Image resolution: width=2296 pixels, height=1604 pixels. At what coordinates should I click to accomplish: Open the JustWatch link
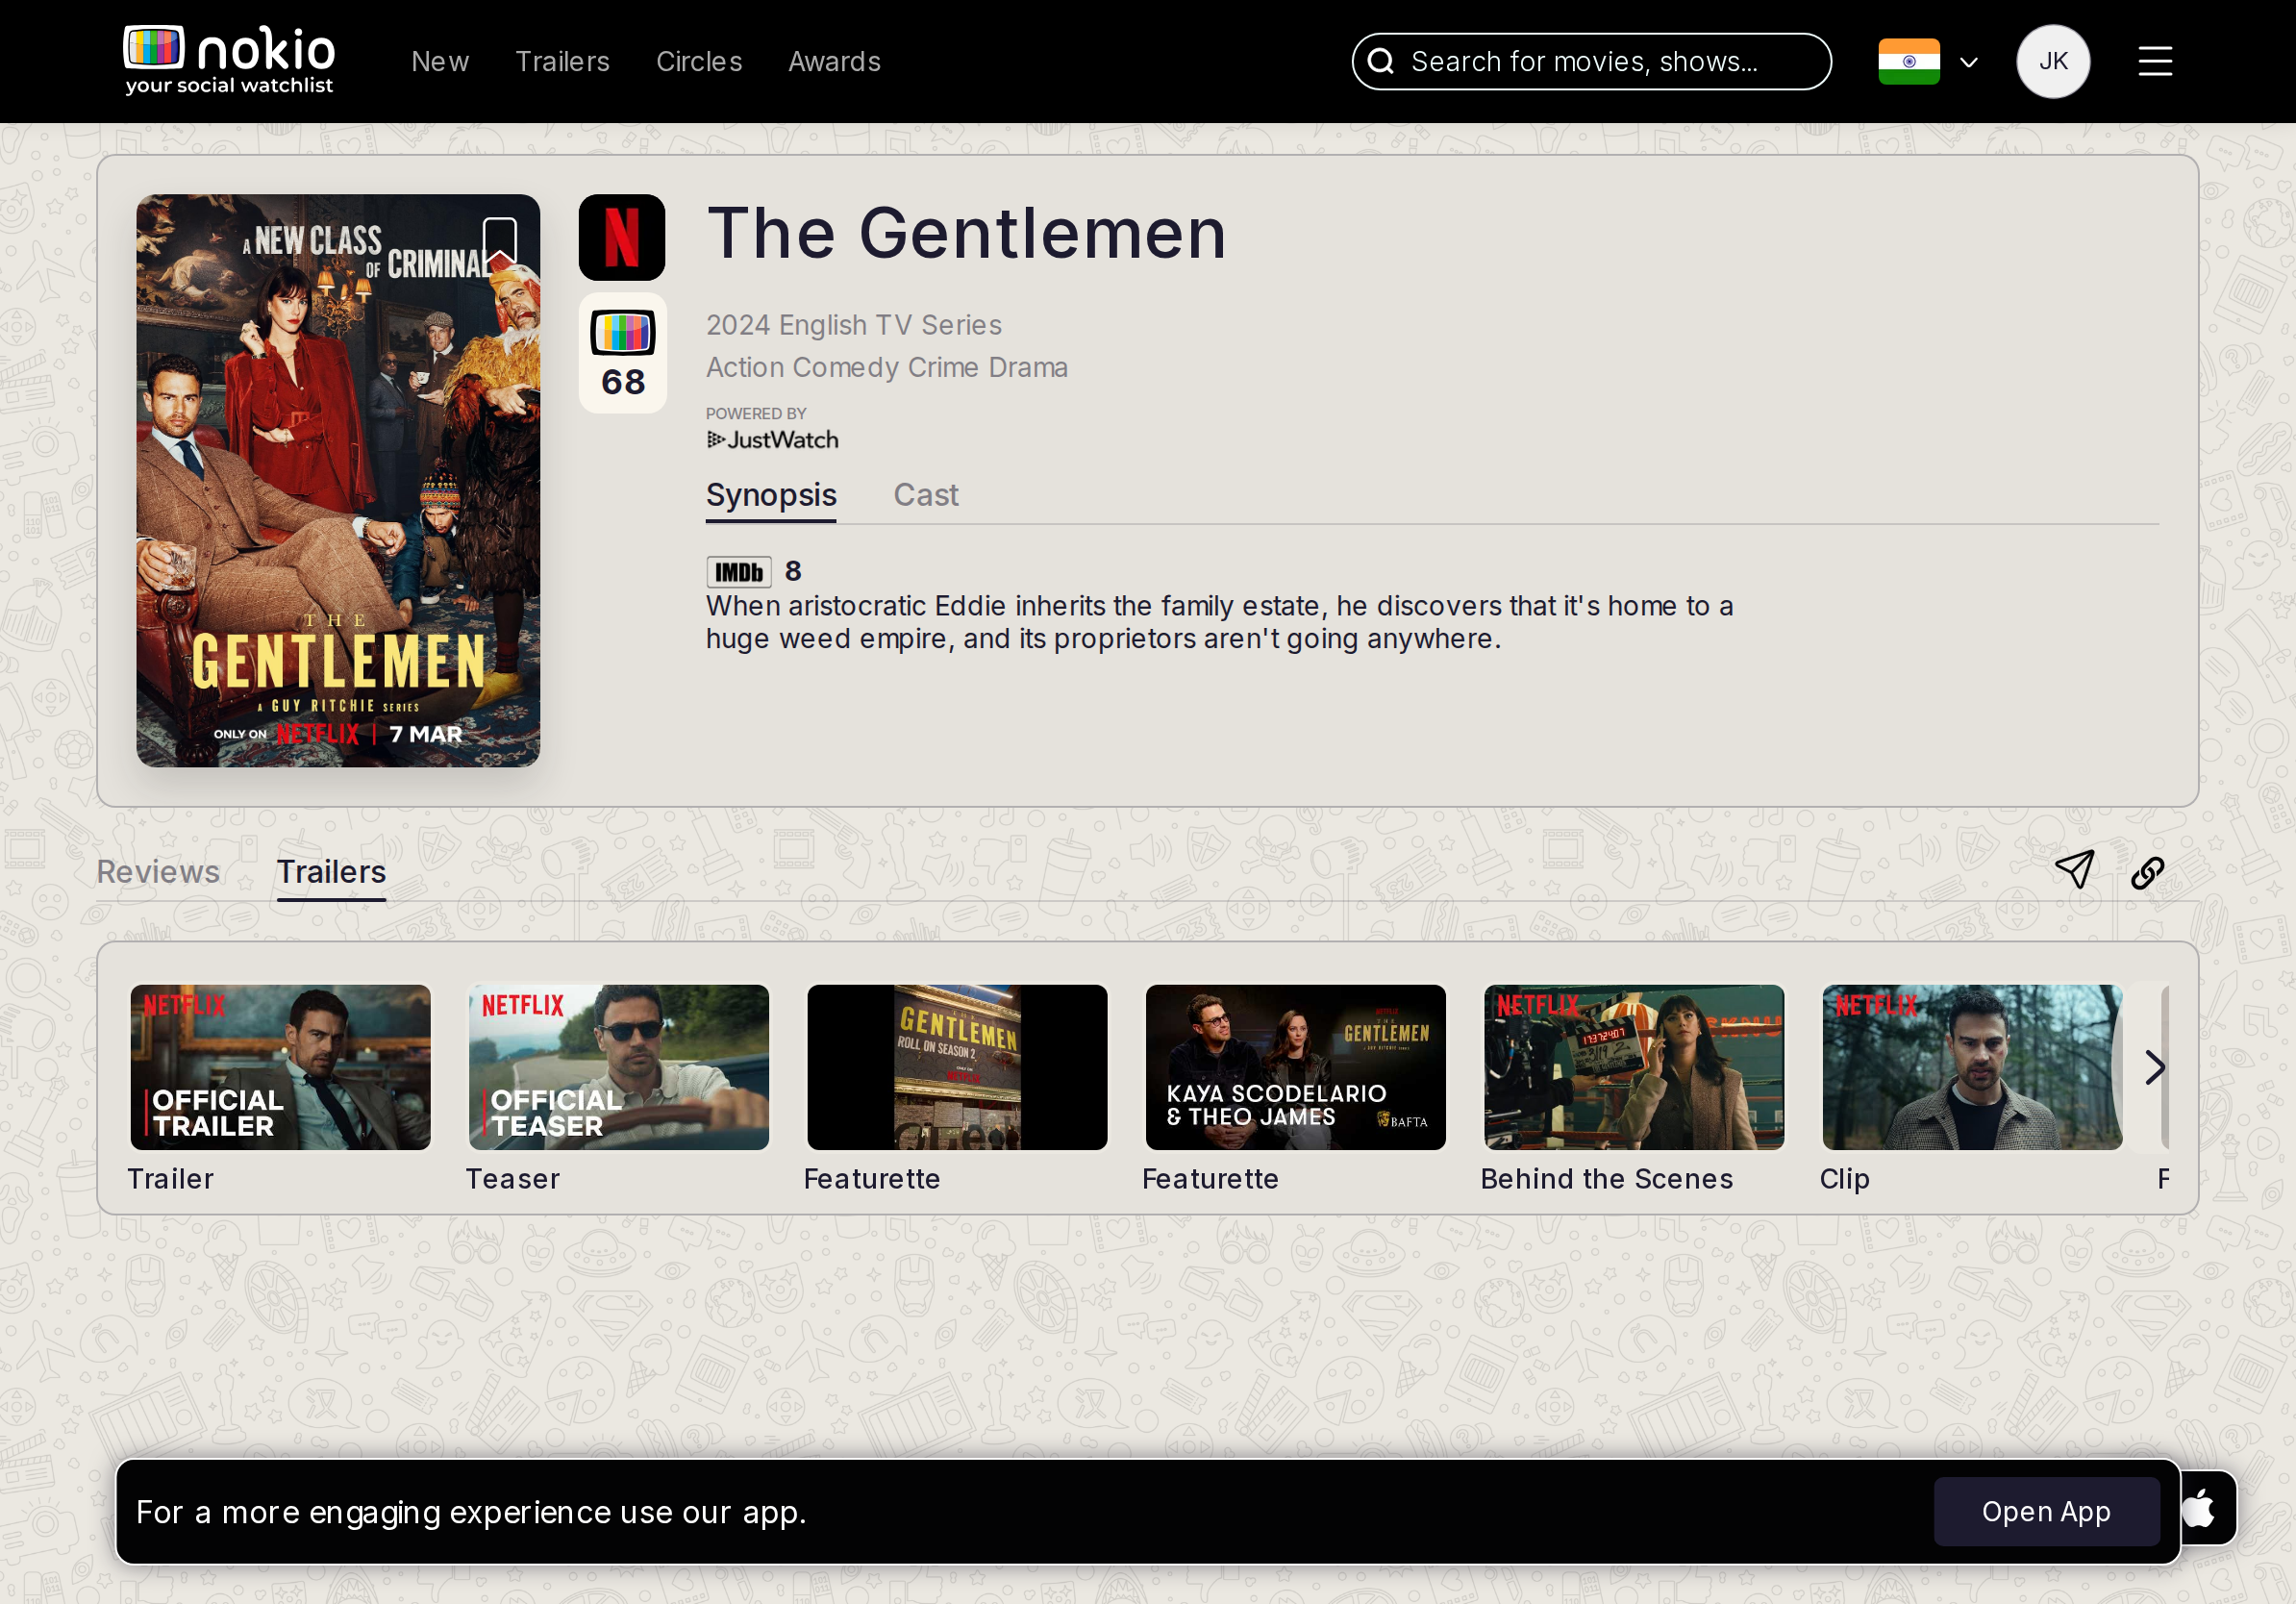click(772, 440)
